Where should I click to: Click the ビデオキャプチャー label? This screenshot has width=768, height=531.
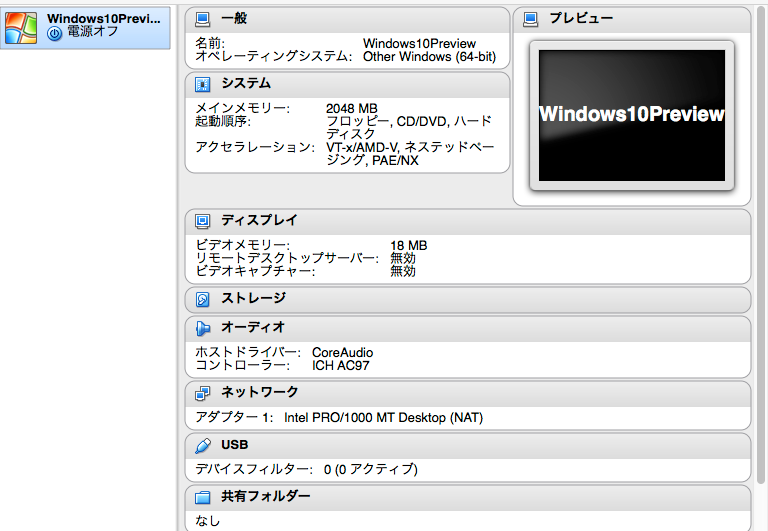tap(255, 271)
